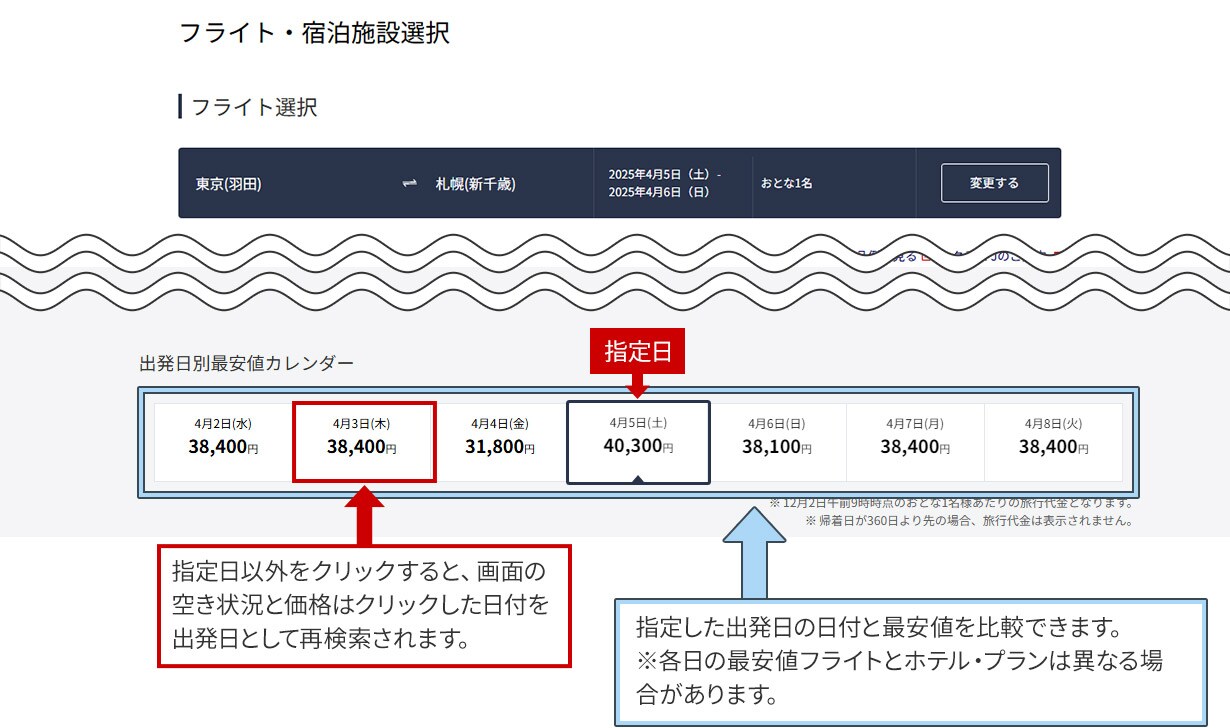Click the red 指定日 label

[x=637, y=352]
